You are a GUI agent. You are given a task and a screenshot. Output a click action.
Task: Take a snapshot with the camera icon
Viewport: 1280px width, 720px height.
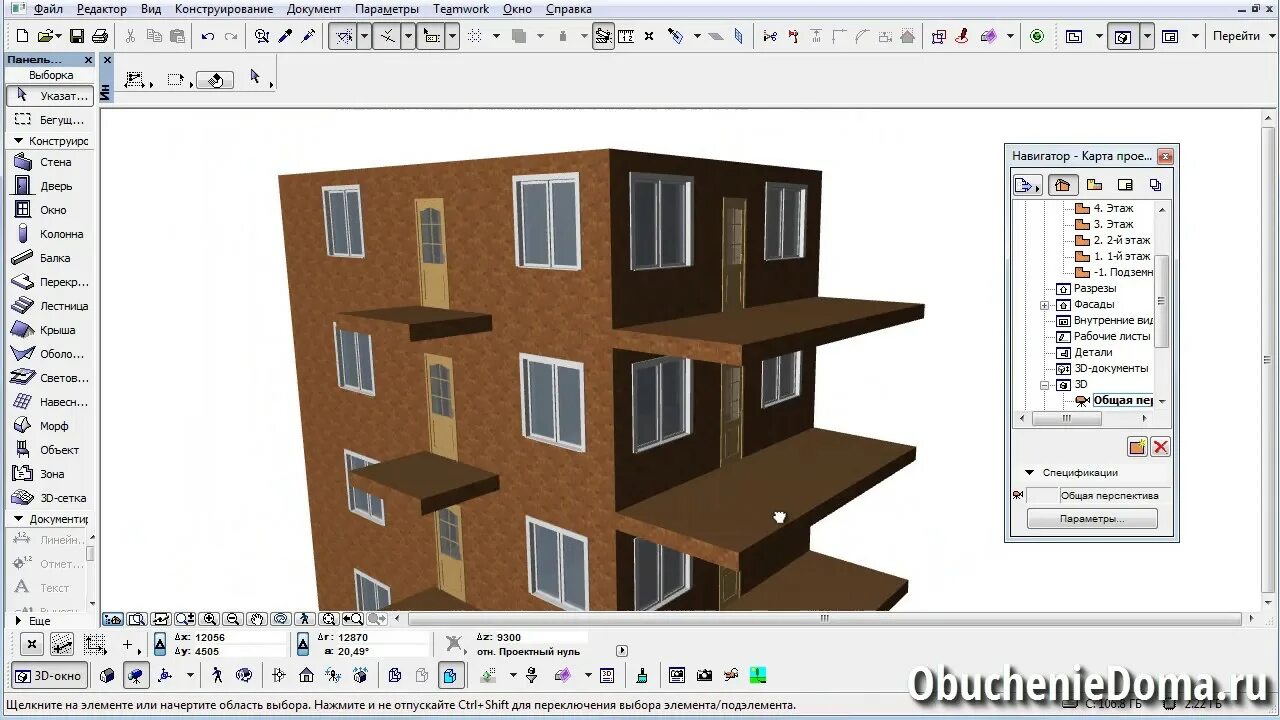pyautogui.click(x=704, y=676)
